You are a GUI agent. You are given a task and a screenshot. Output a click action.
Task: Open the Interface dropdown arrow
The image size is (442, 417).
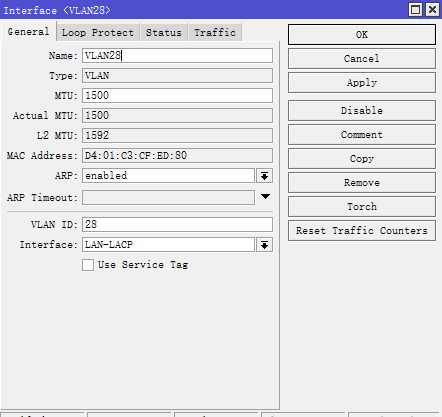click(264, 245)
